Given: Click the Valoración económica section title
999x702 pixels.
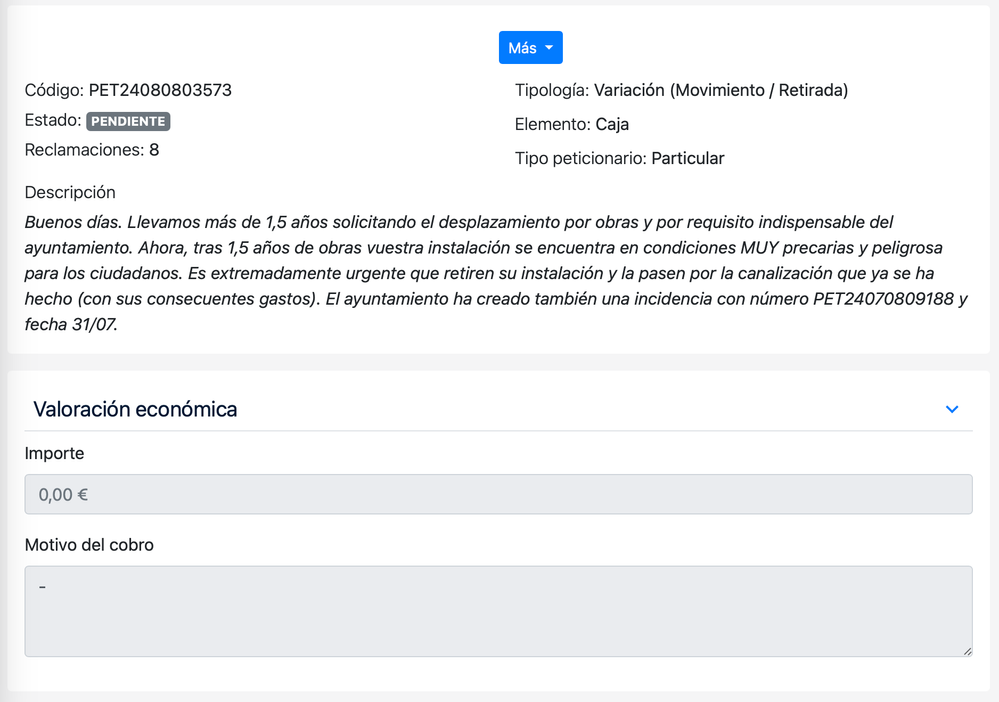Looking at the screenshot, I should pyautogui.click(x=135, y=409).
